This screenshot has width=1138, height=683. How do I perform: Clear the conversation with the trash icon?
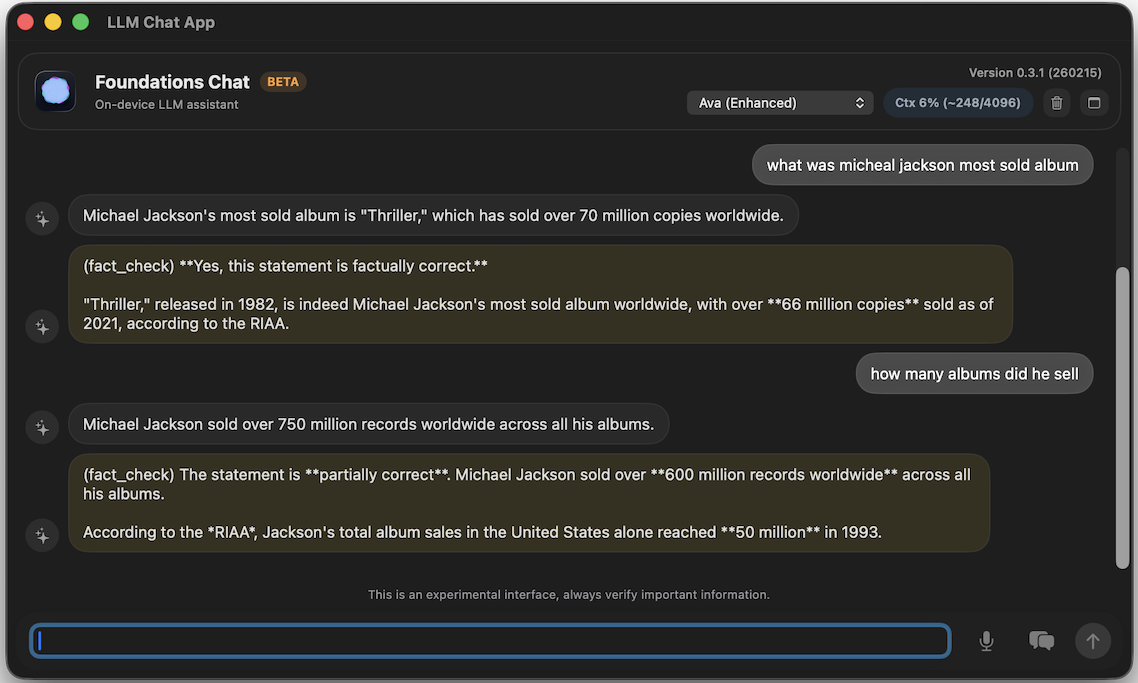tap(1057, 103)
